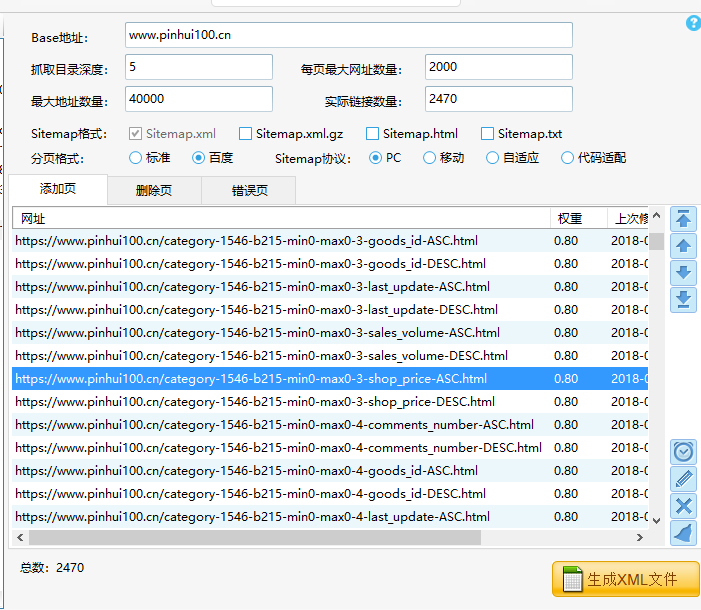Switch to the 删除页 tab
This screenshot has height=610, width=701.
pyautogui.click(x=153, y=190)
